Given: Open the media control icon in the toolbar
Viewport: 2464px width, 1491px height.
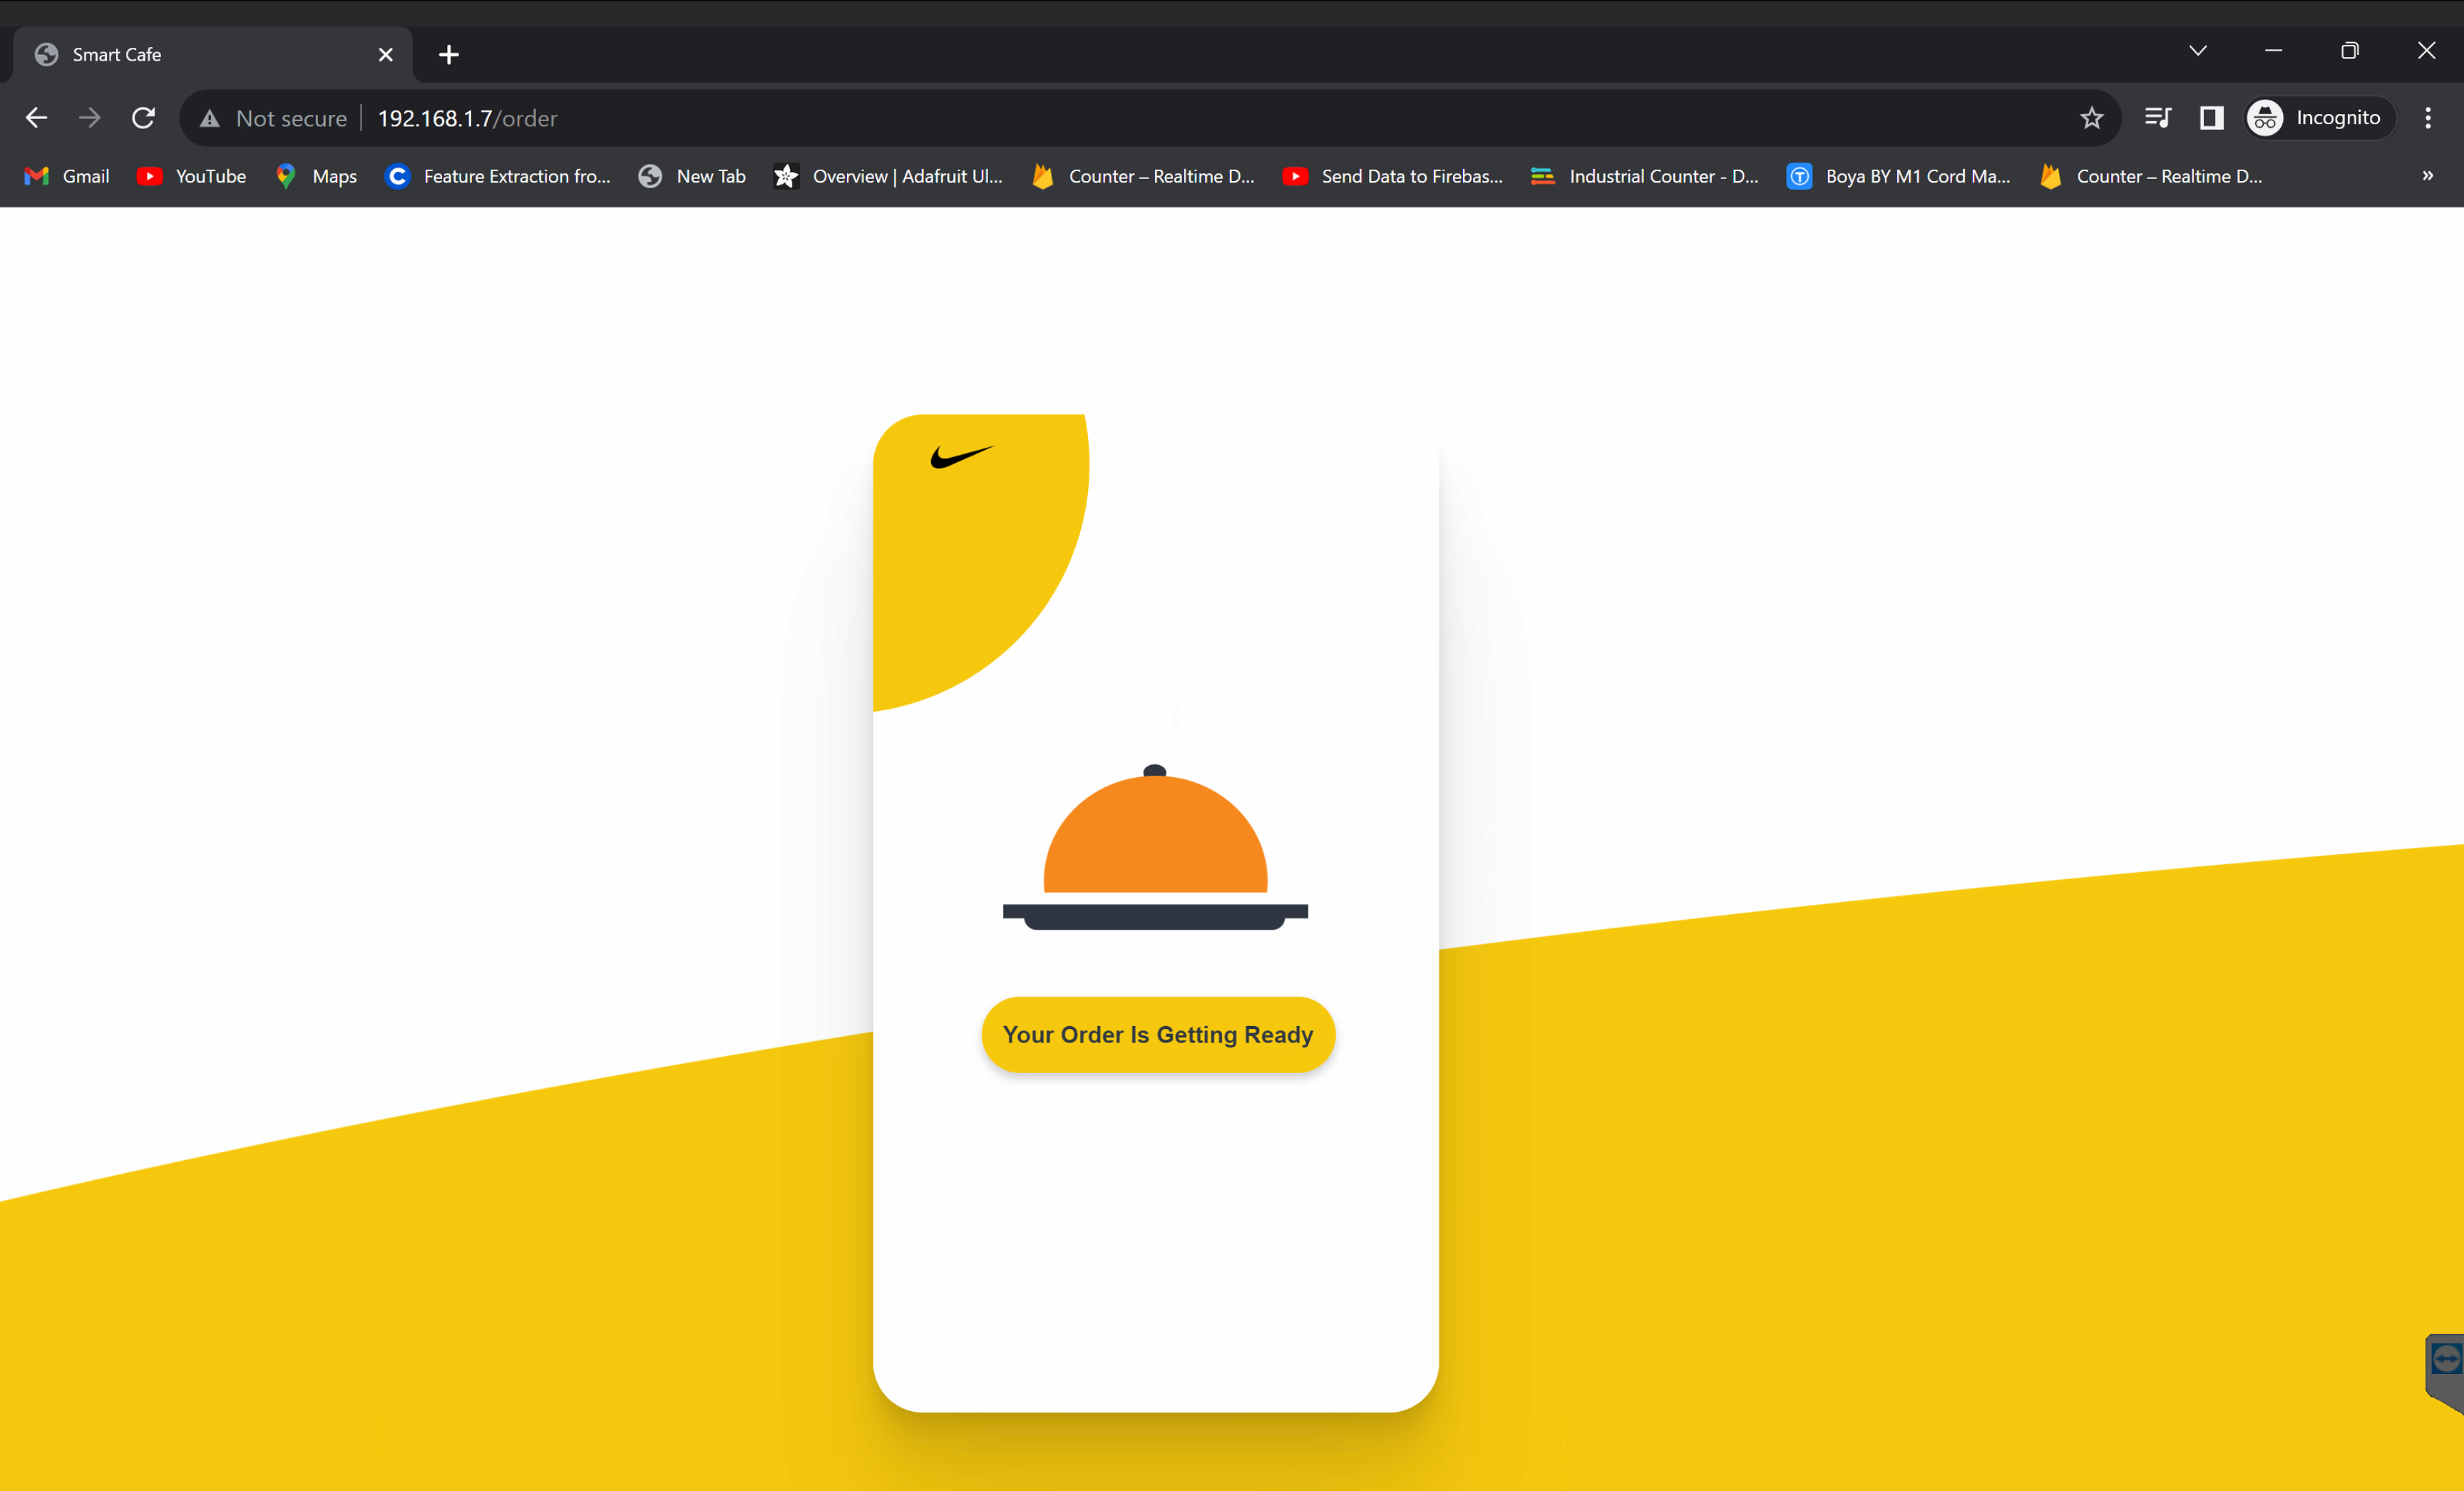Looking at the screenshot, I should [2157, 118].
